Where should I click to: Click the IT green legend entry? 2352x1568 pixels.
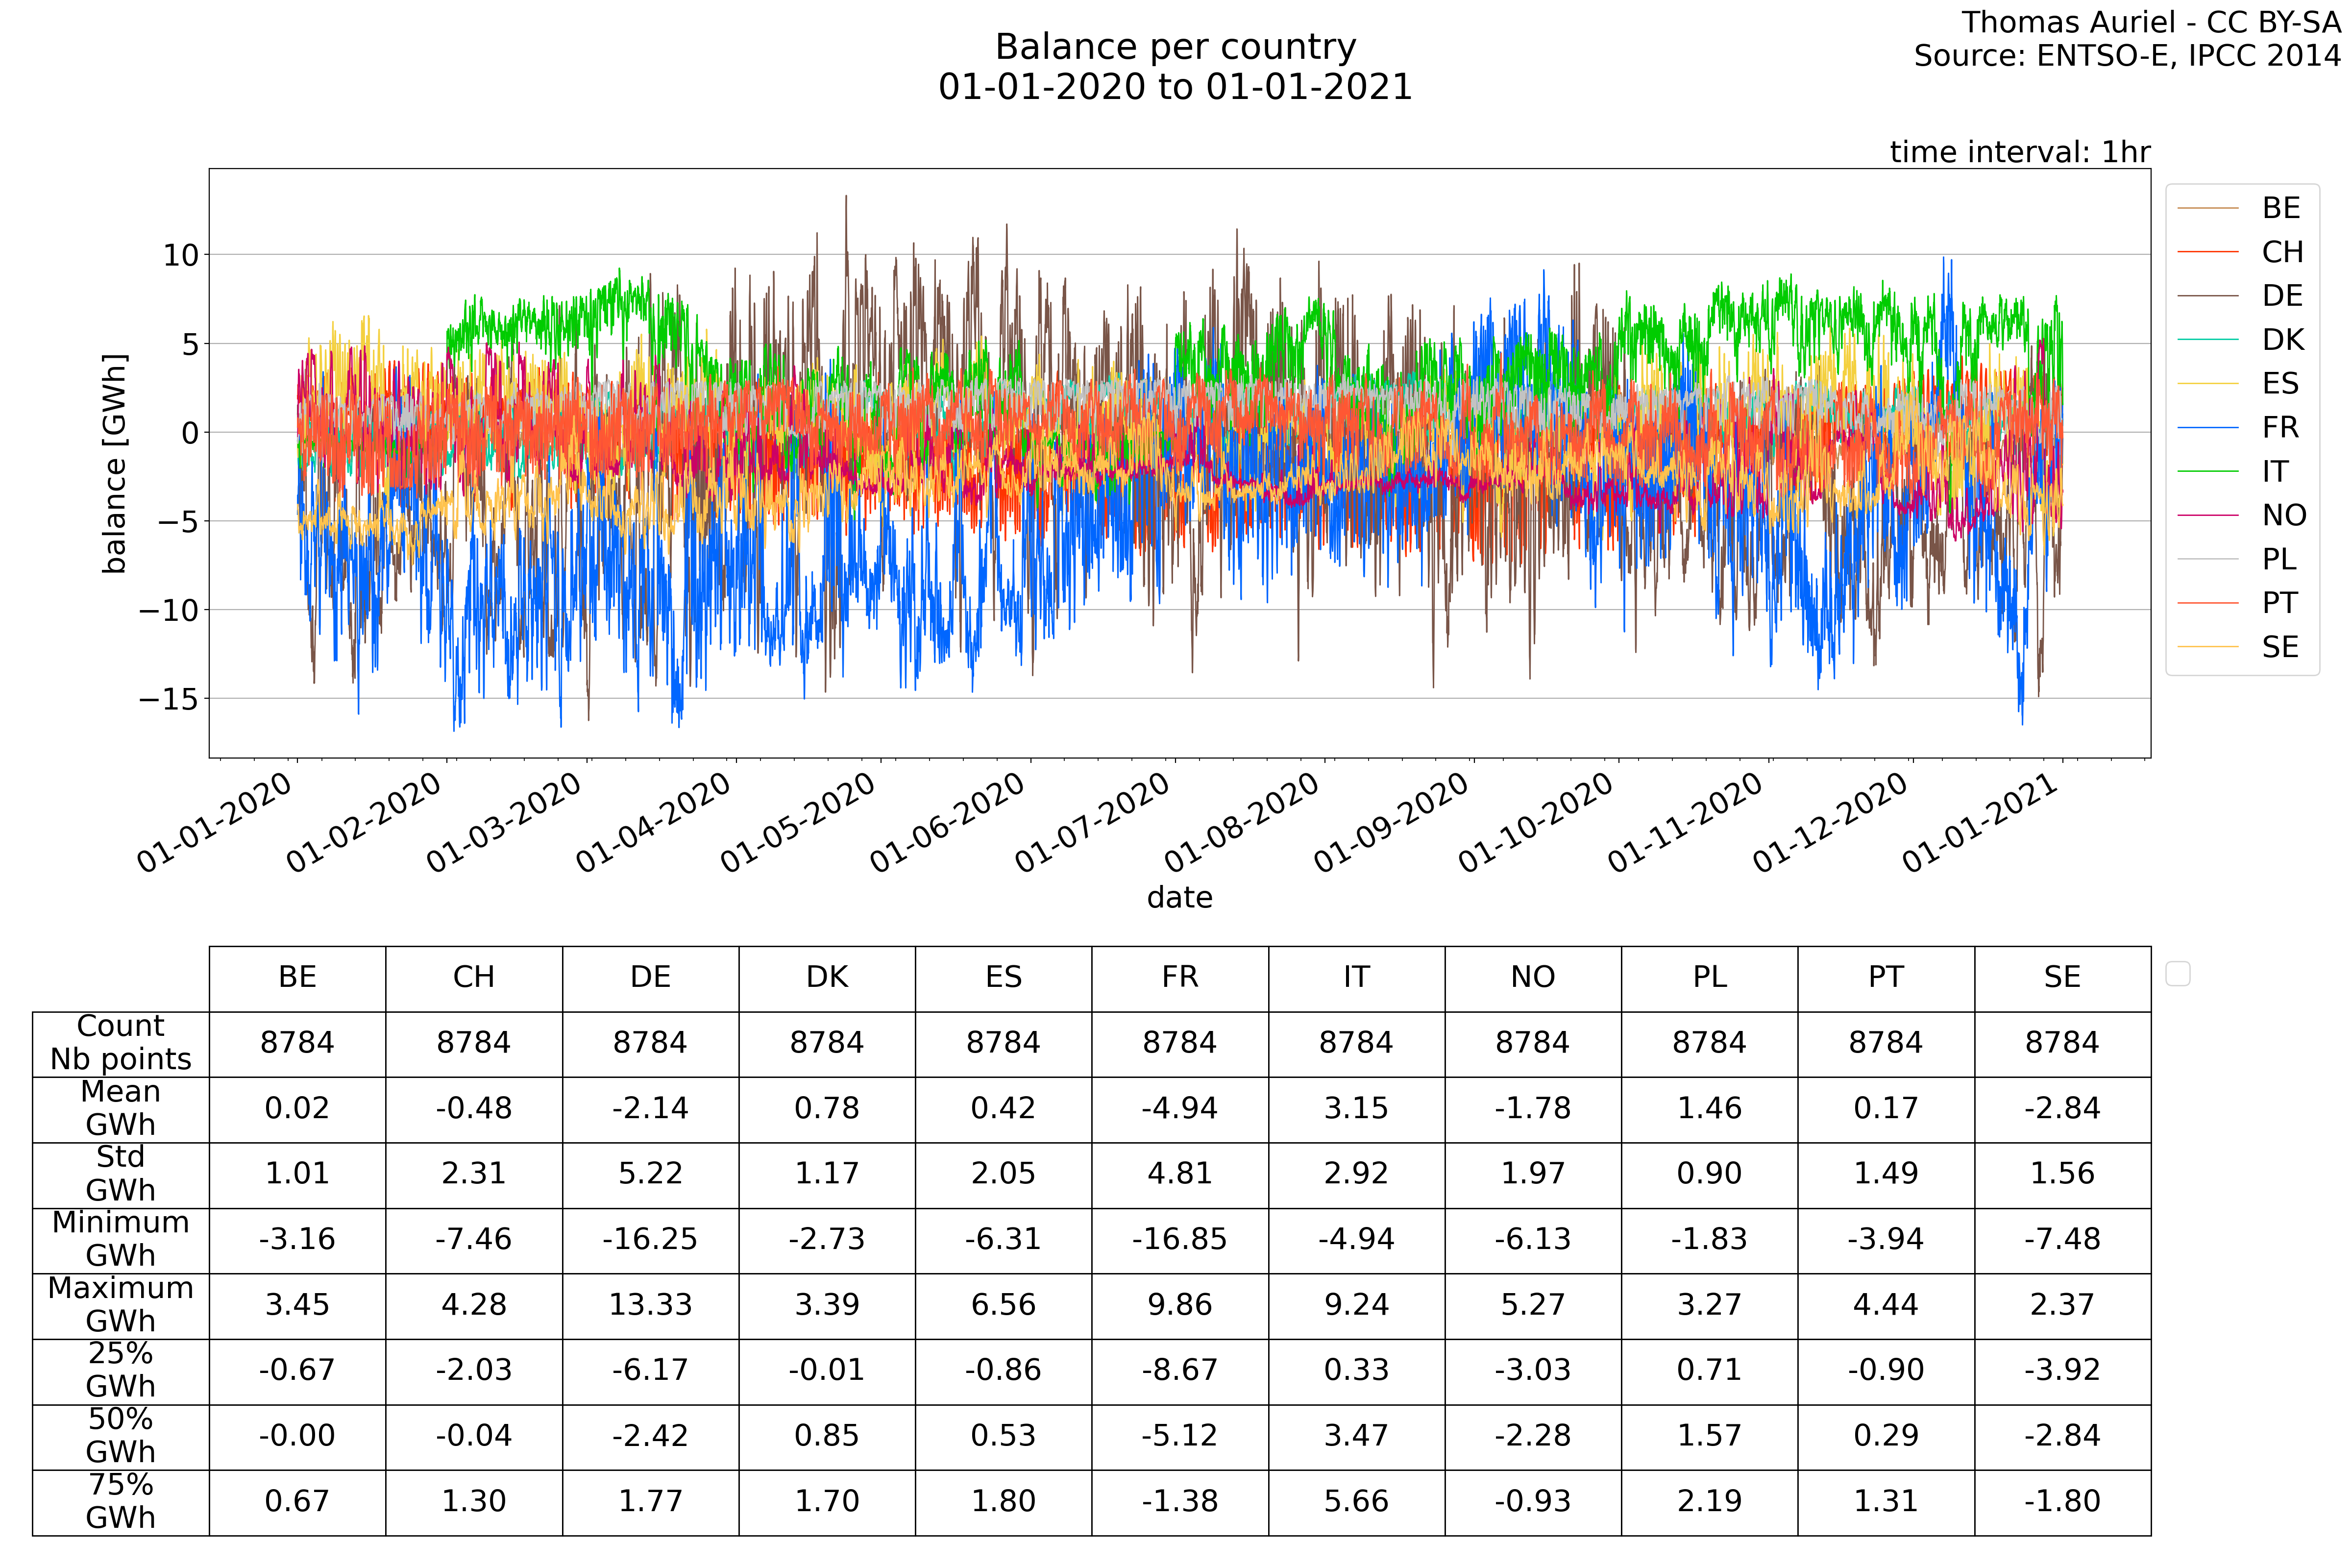pos(2274,471)
